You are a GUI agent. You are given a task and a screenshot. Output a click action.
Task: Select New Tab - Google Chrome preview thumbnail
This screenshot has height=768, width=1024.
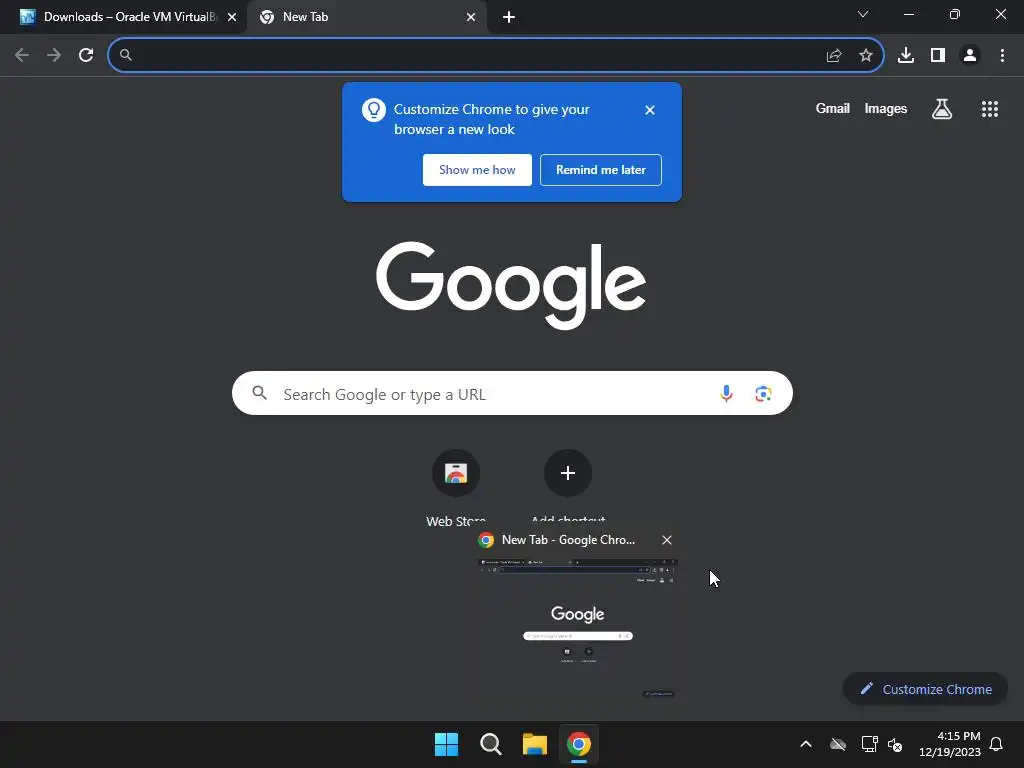[x=578, y=628]
